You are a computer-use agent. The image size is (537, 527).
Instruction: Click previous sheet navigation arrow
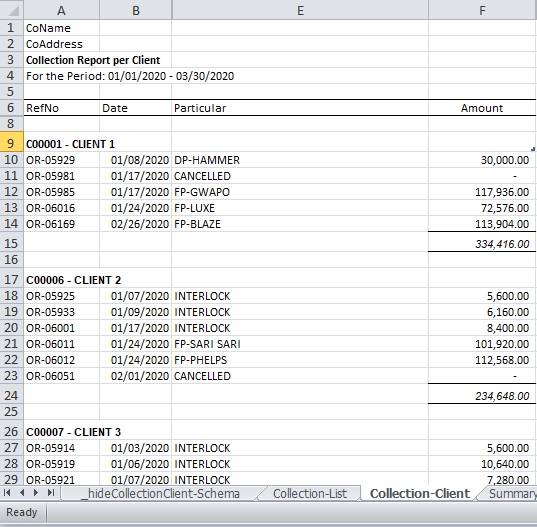point(22,493)
